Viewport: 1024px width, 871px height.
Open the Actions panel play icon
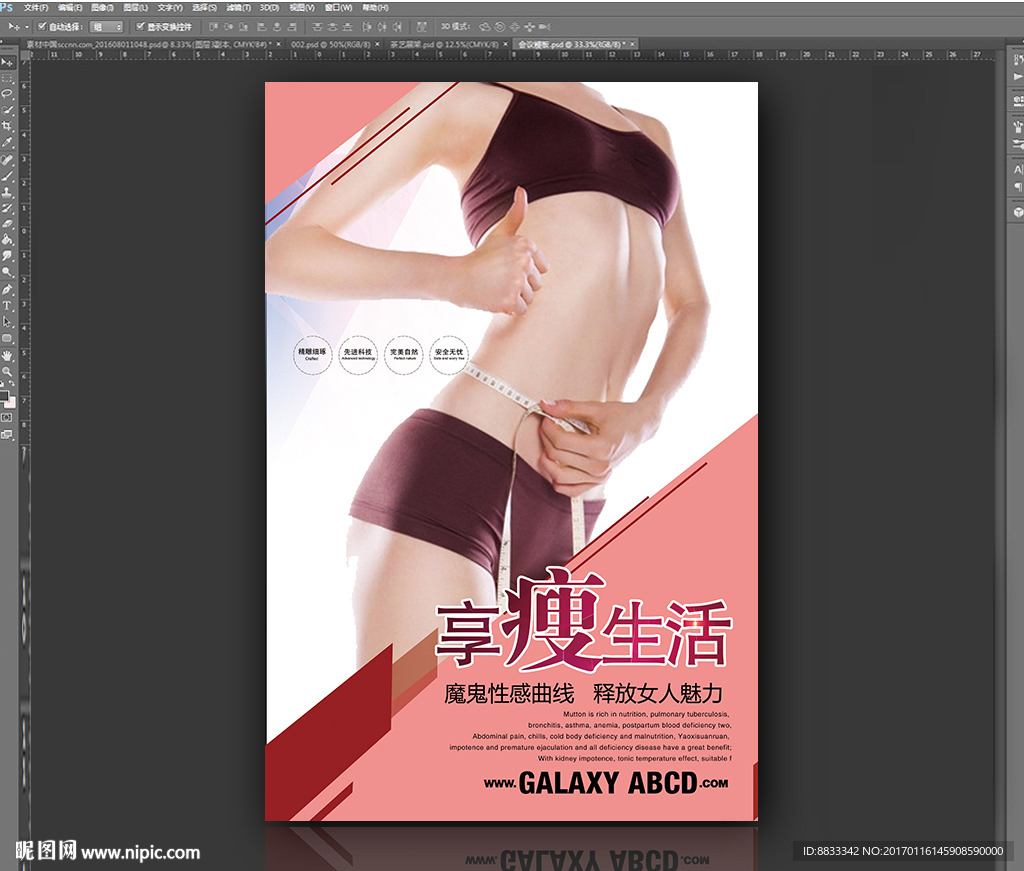[1017, 76]
